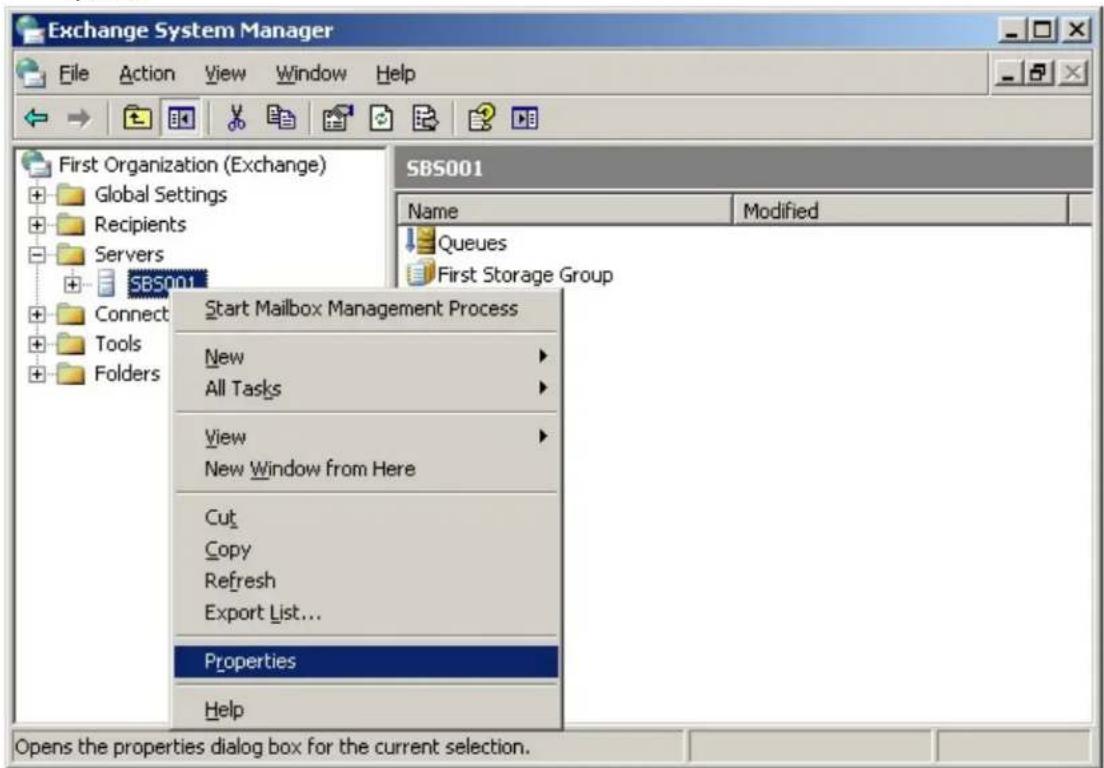Click the Up one level toolbar icon
The width and height of the screenshot is (1104, 768).
[x=137, y=118]
